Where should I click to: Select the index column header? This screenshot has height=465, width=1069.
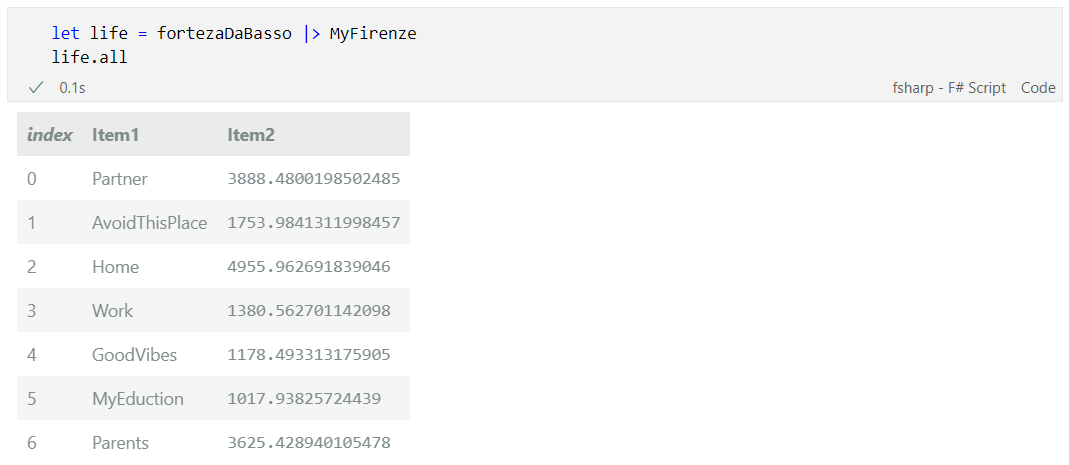point(50,135)
